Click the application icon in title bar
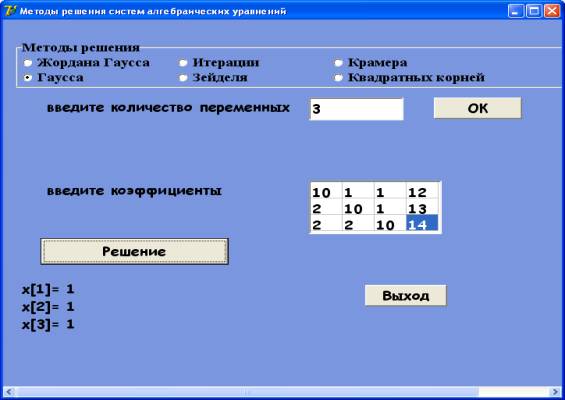Viewport: 565px width, 400px height. click(10, 11)
